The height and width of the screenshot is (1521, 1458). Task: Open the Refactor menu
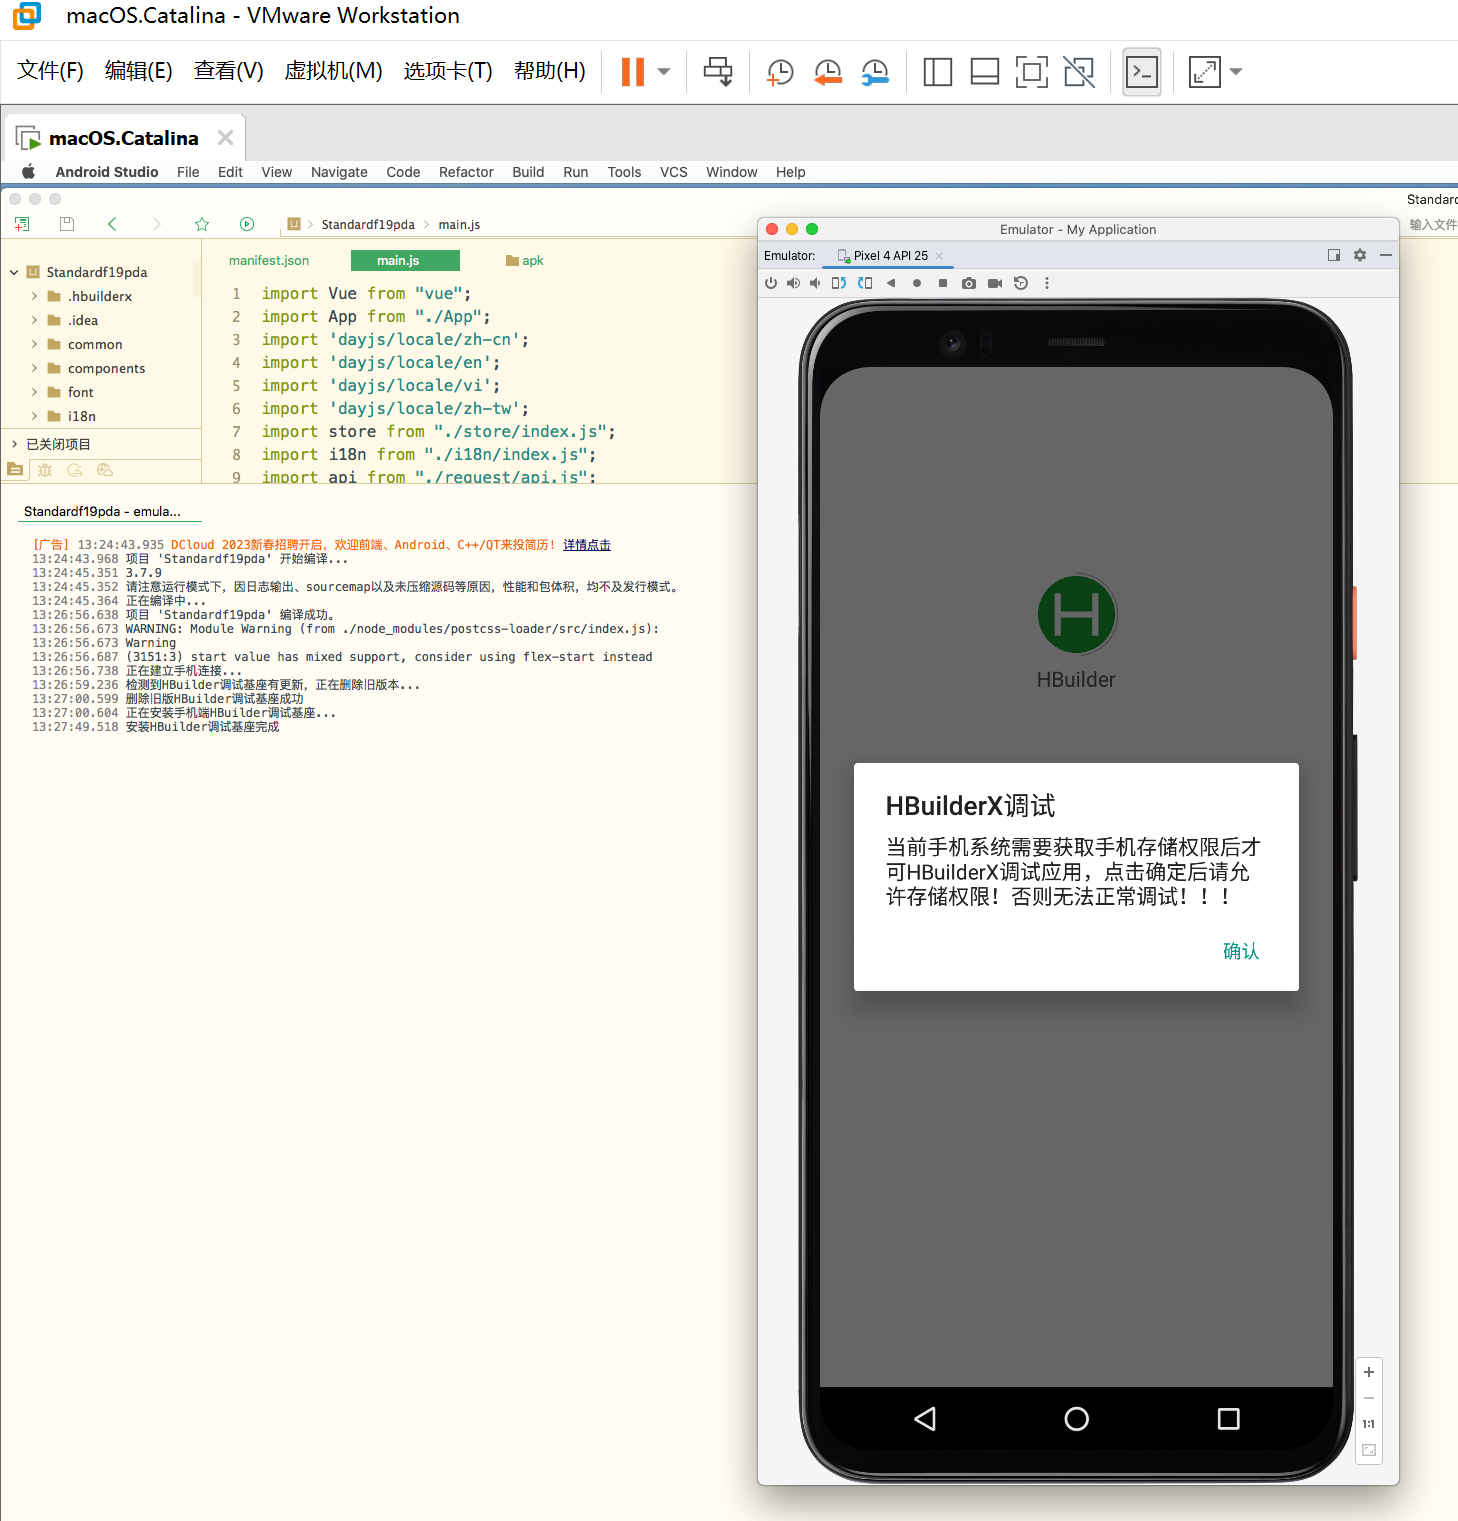pos(466,172)
